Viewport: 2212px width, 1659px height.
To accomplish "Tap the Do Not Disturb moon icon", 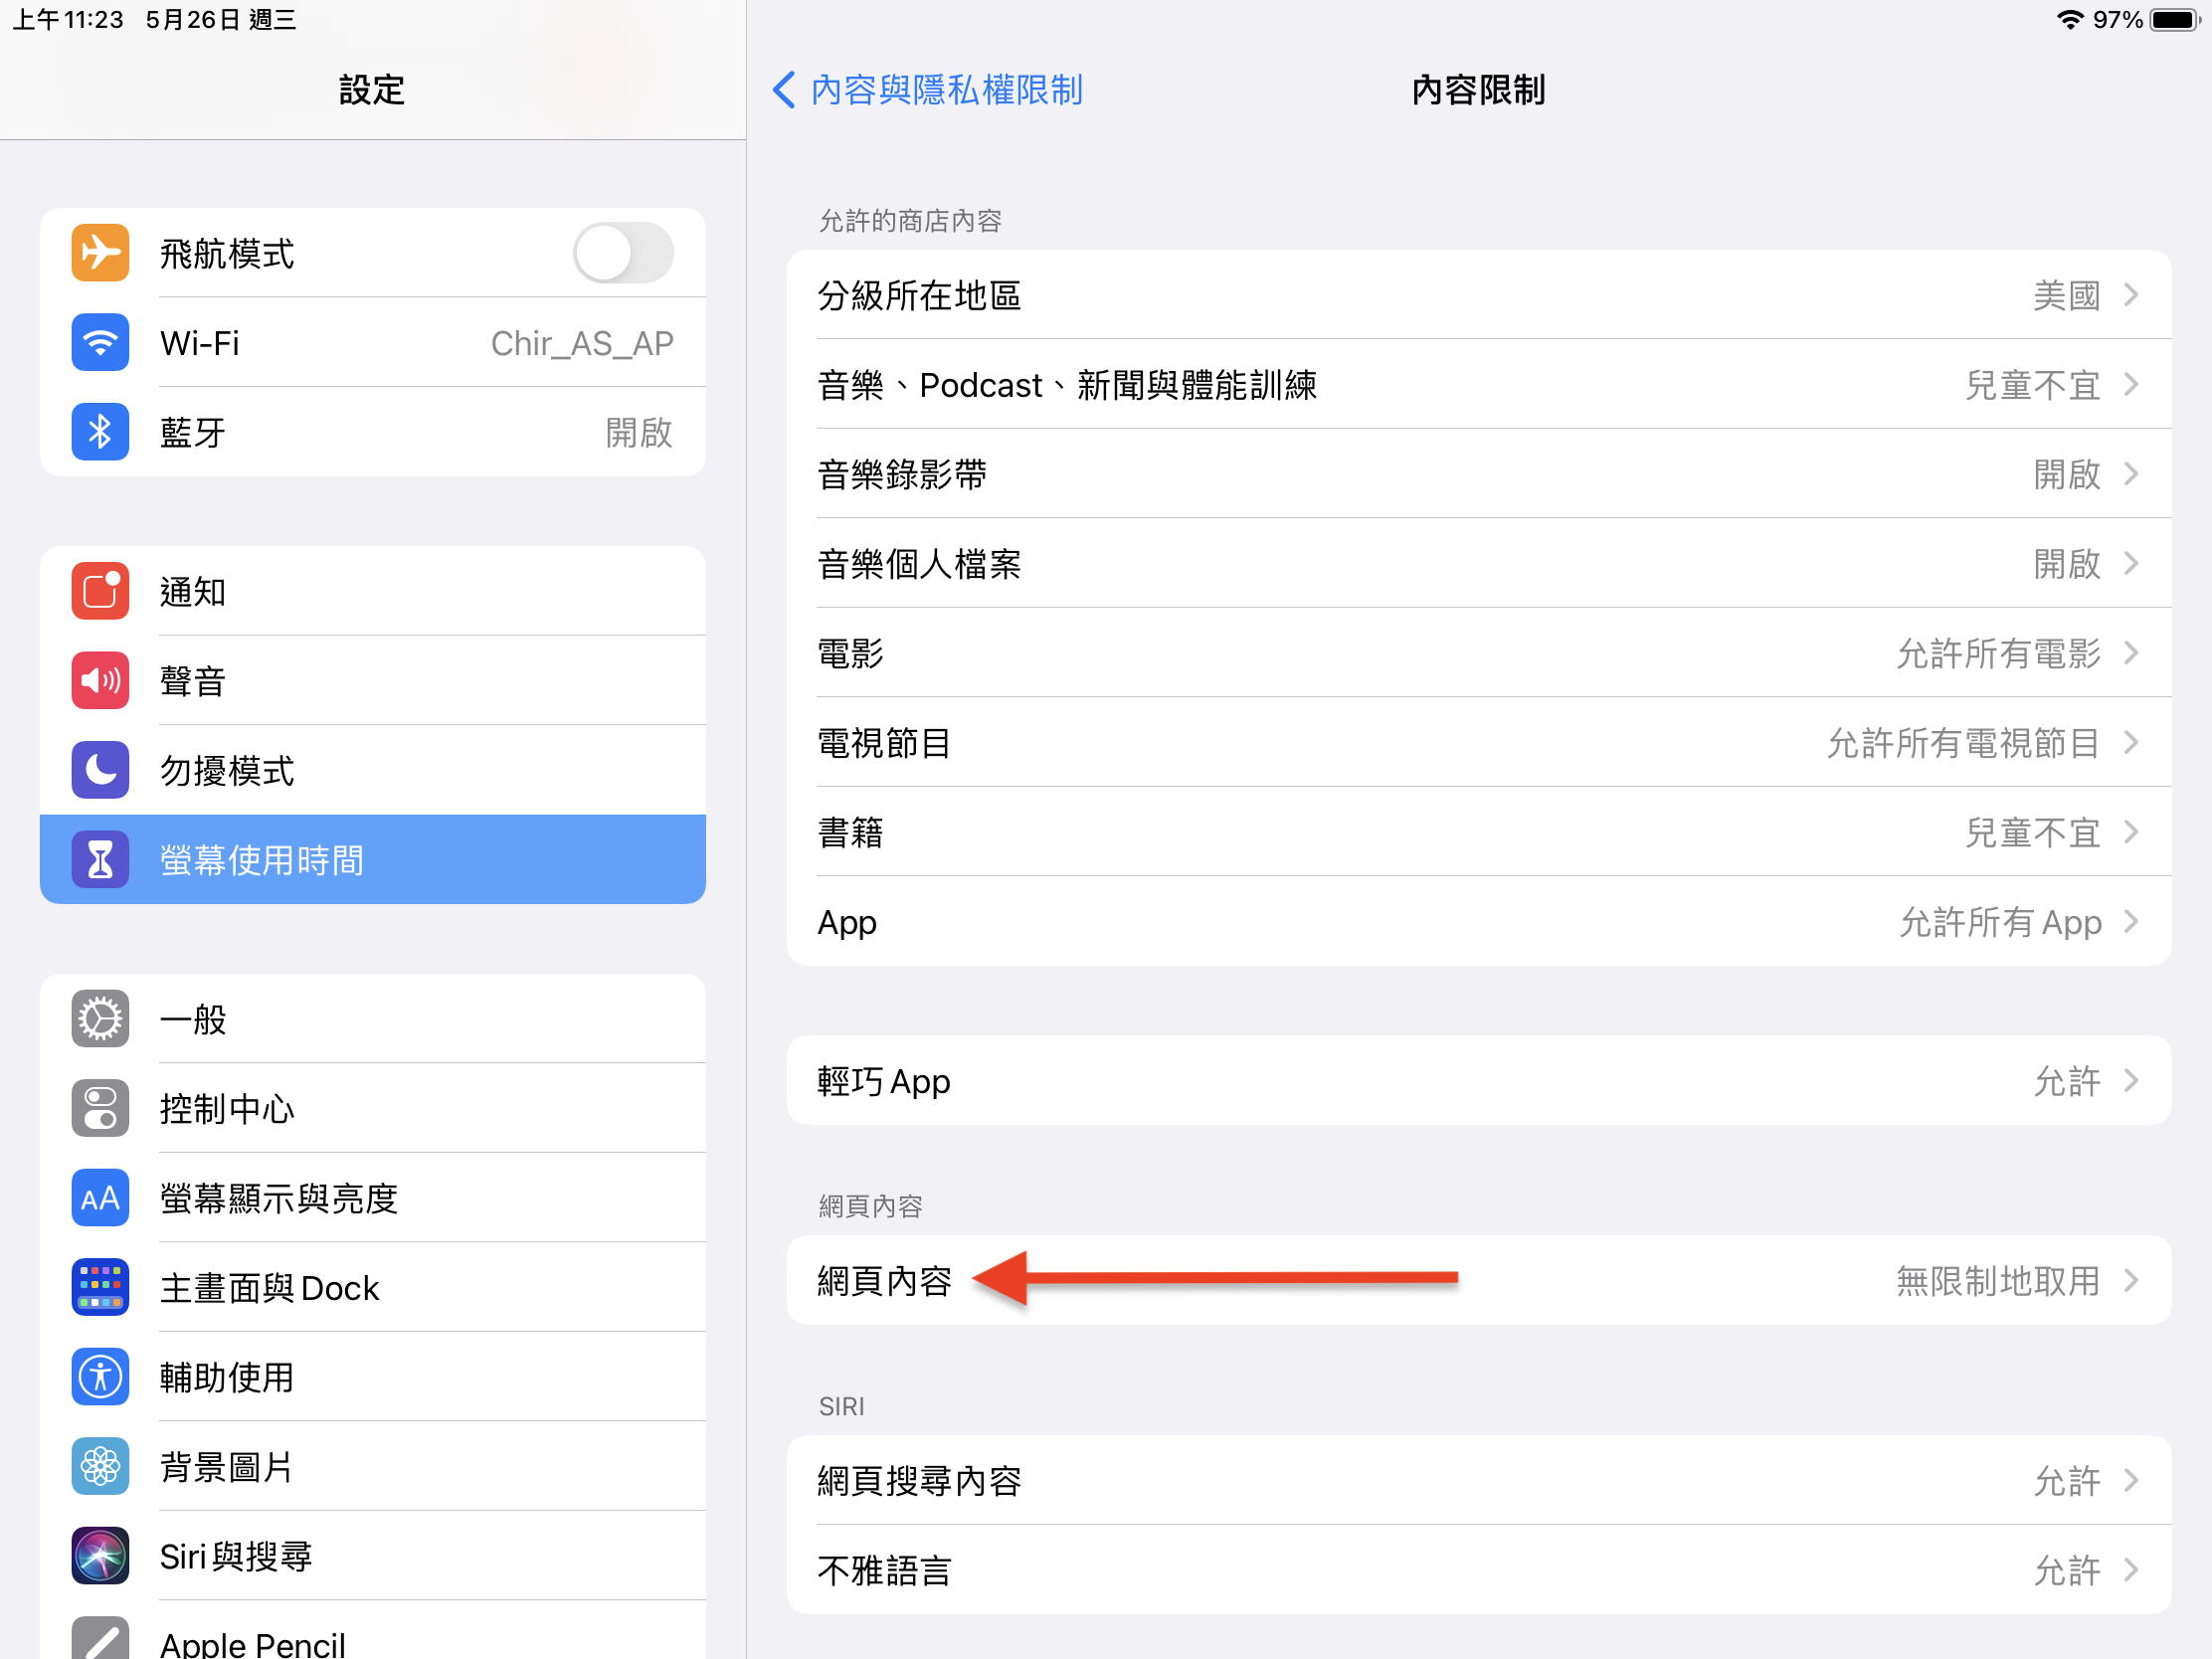I will tap(100, 770).
